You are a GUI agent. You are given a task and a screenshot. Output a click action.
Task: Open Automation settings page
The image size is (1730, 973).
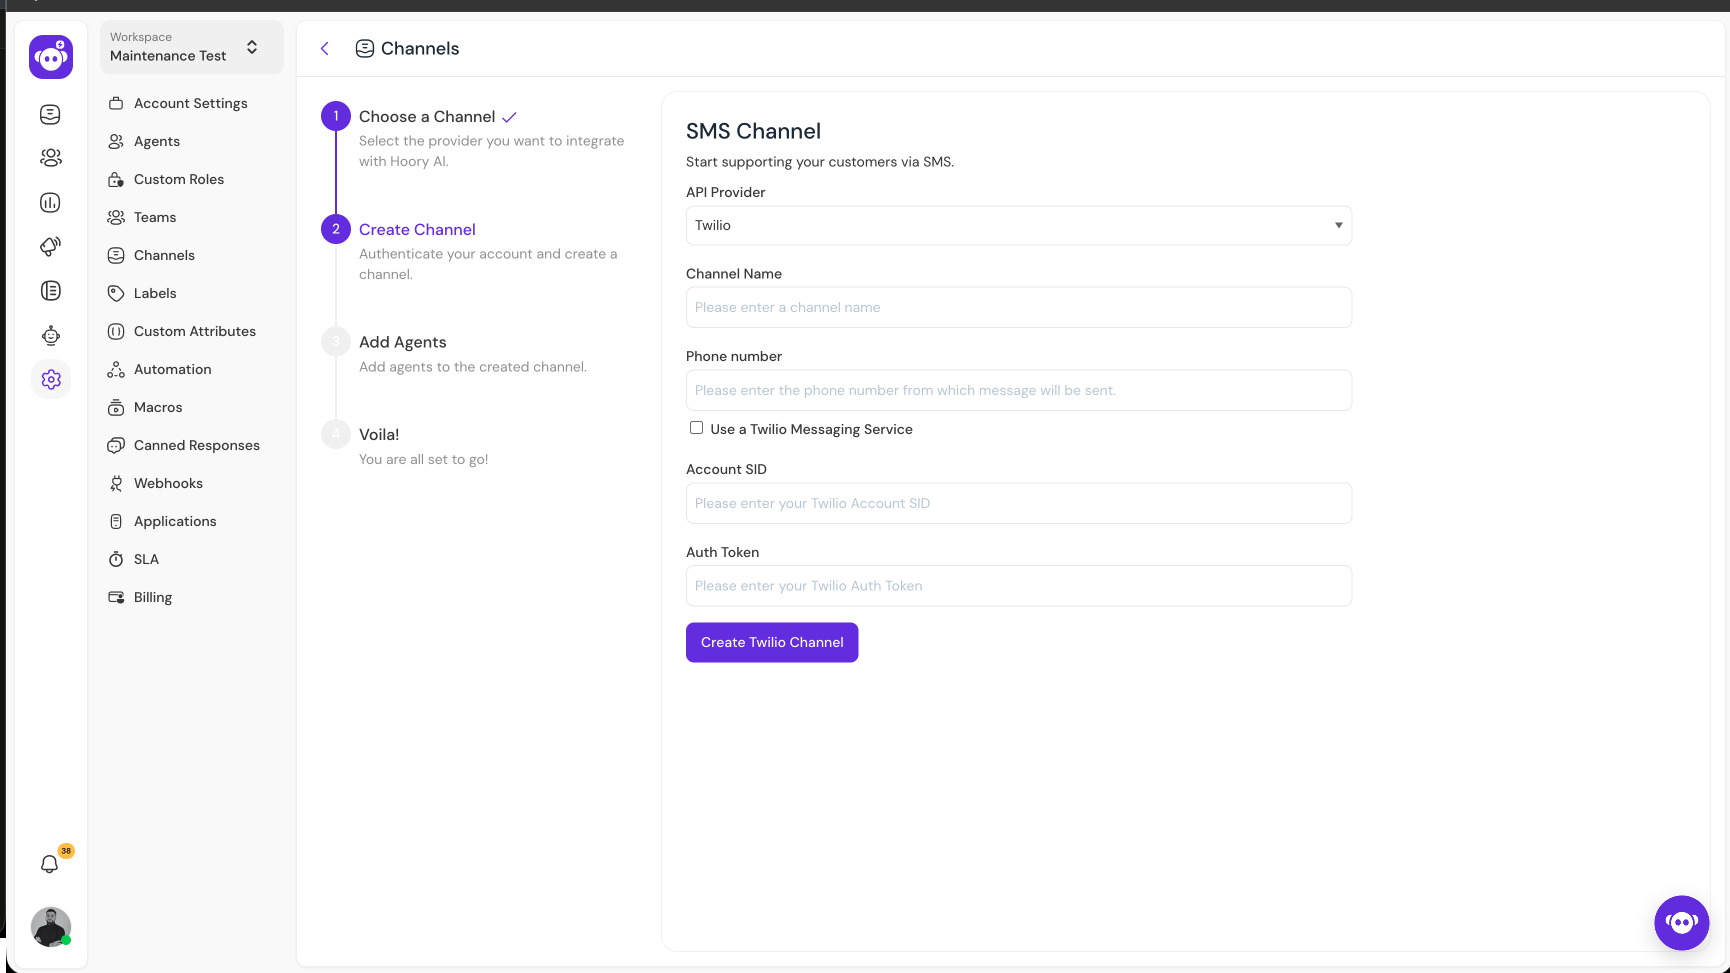coord(172,369)
